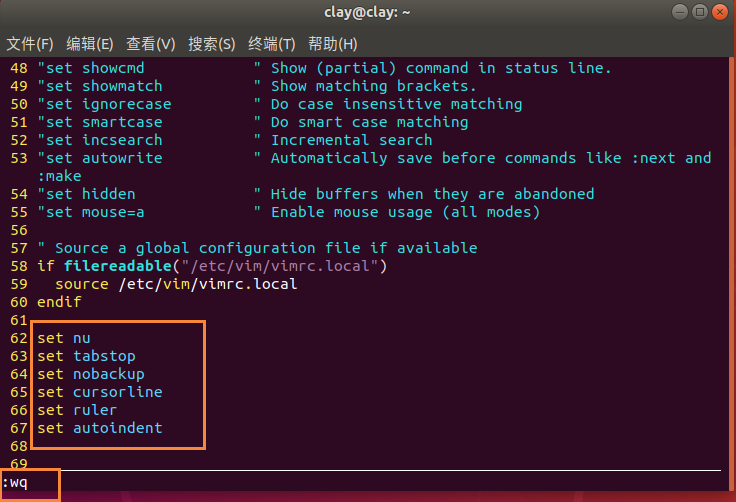Screen dimensions: 736x502
Task: Click the "set smartcase" text
Action: point(100,122)
